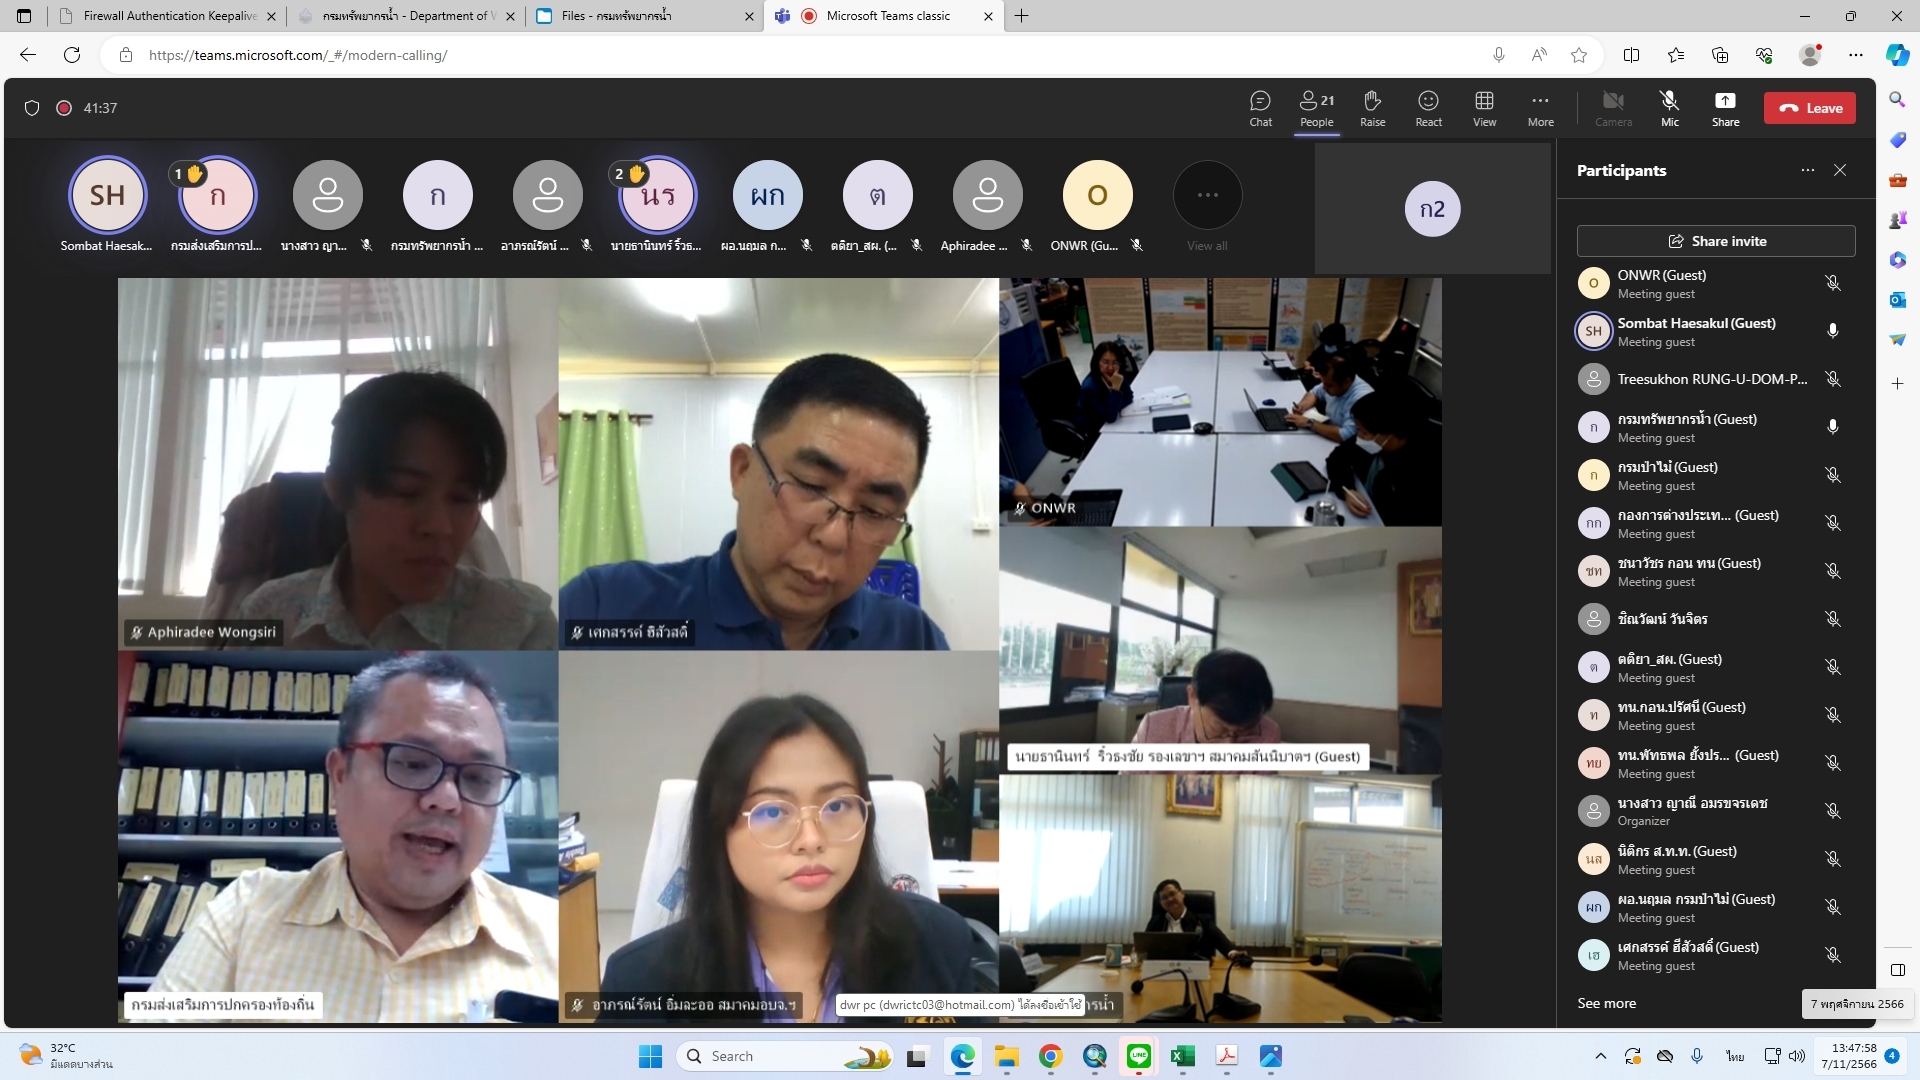The height and width of the screenshot is (1080, 1920).
Task: Open the Excel taskbar icon
Action: 1182,1056
